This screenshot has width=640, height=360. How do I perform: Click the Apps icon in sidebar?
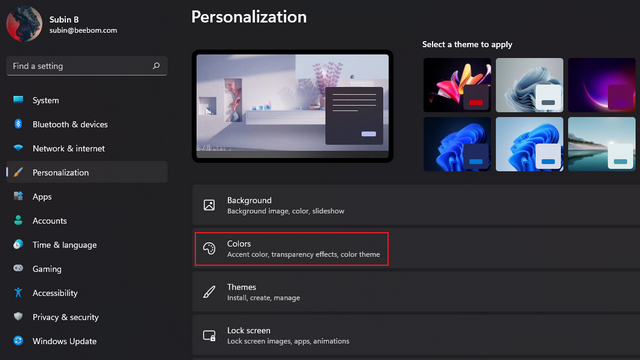[x=18, y=196]
